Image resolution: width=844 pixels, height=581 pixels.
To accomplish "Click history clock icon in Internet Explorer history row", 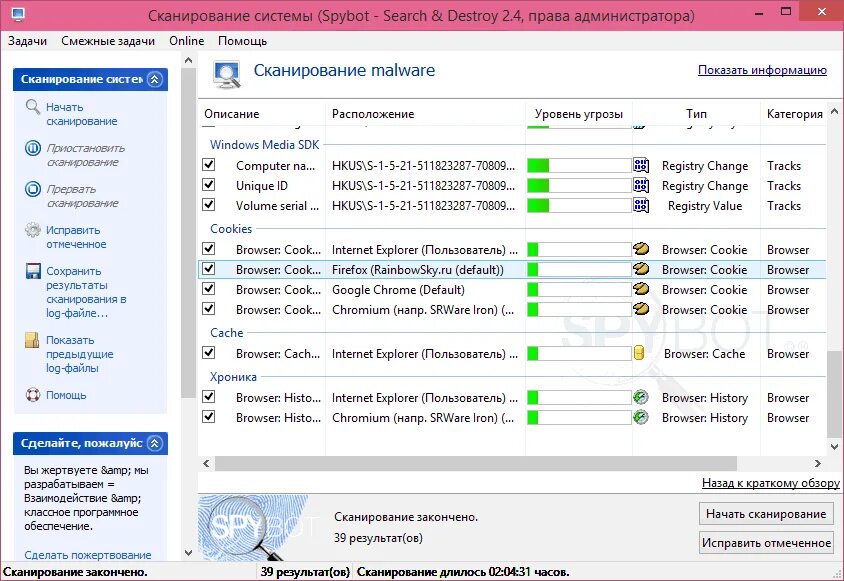I will pos(641,397).
